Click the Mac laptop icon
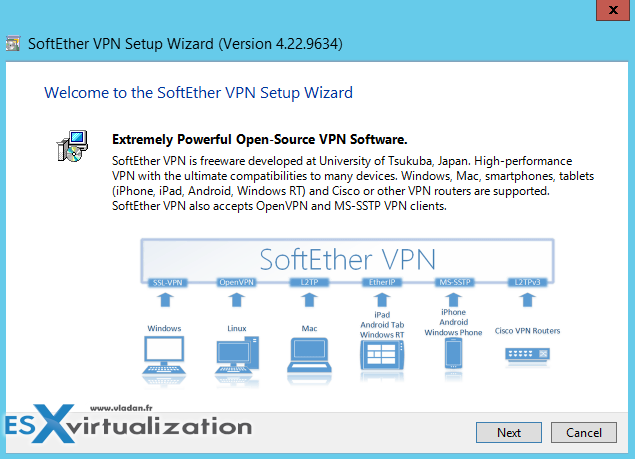Image resolution: width=635 pixels, height=459 pixels. 309,355
